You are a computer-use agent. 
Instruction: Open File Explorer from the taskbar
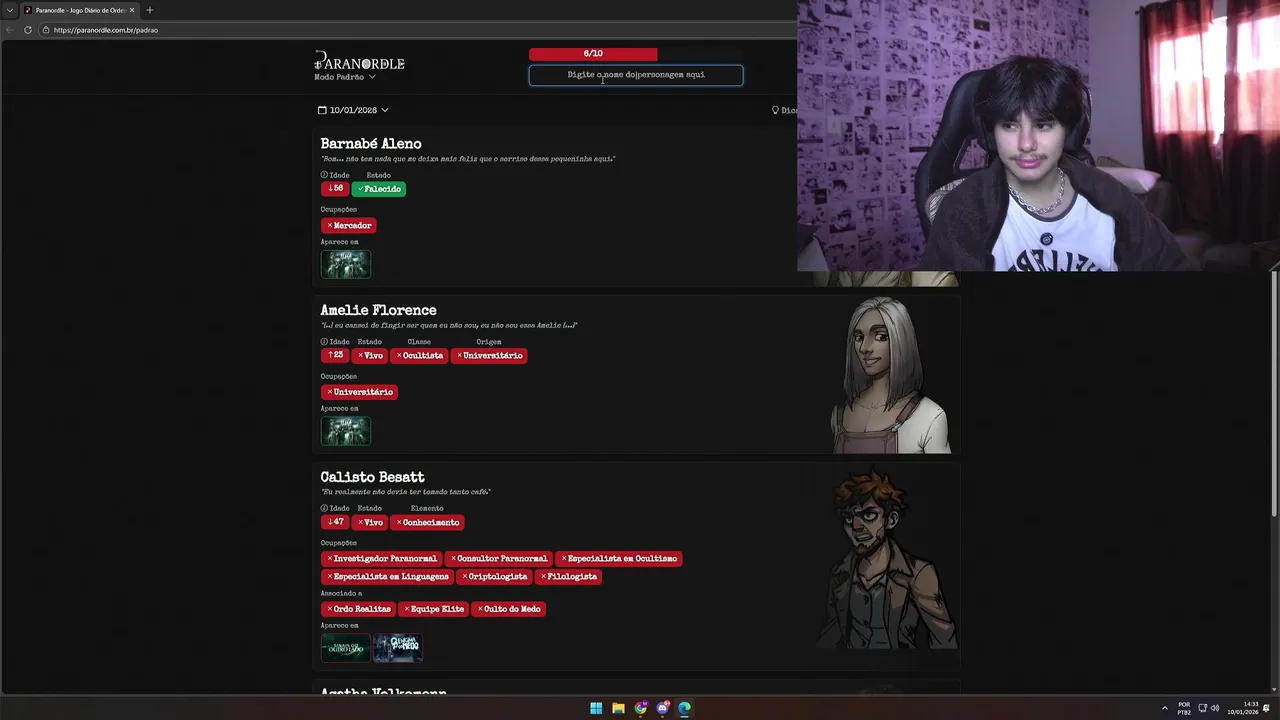[x=618, y=708]
